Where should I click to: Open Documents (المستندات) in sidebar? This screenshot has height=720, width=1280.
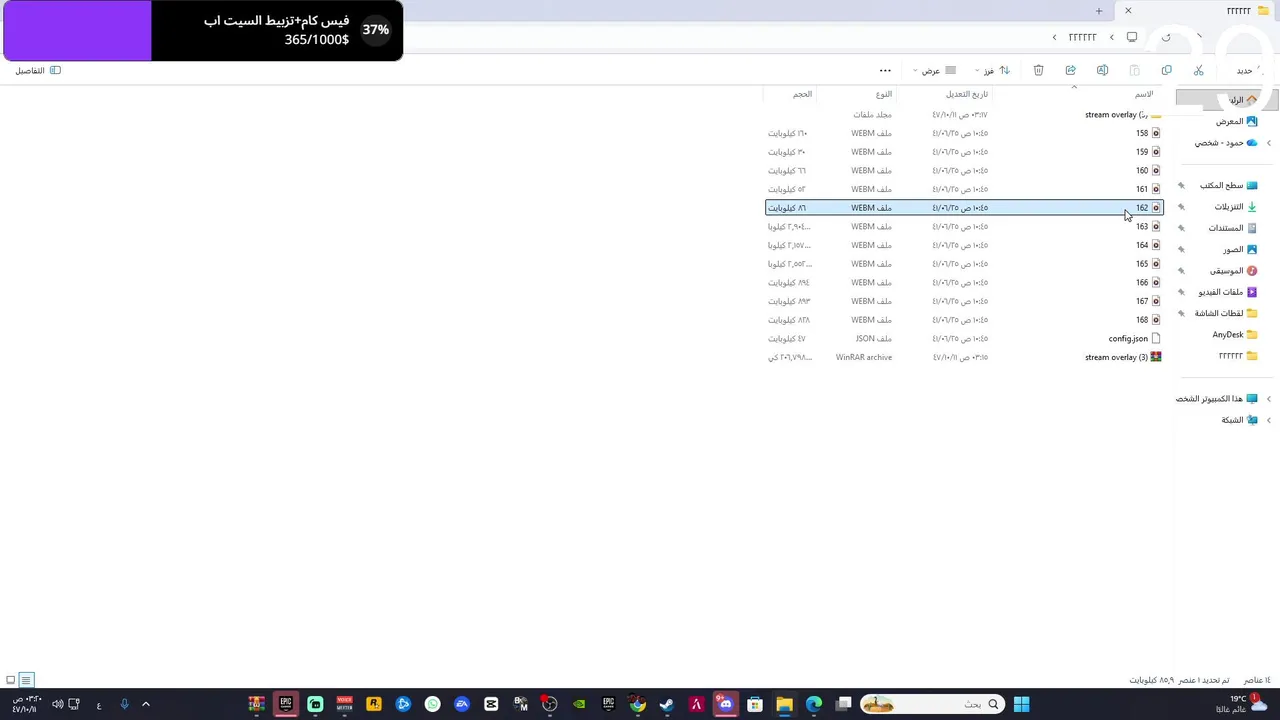pyautogui.click(x=1233, y=228)
